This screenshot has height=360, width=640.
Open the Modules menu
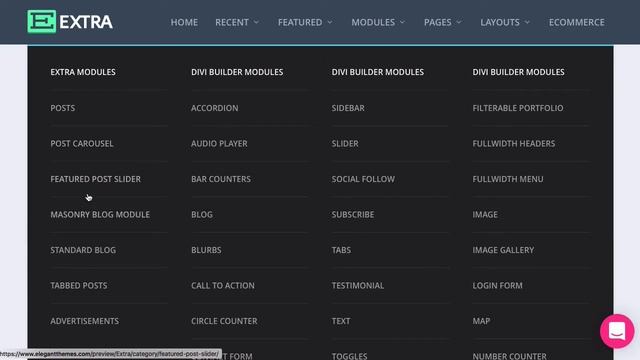click(373, 22)
